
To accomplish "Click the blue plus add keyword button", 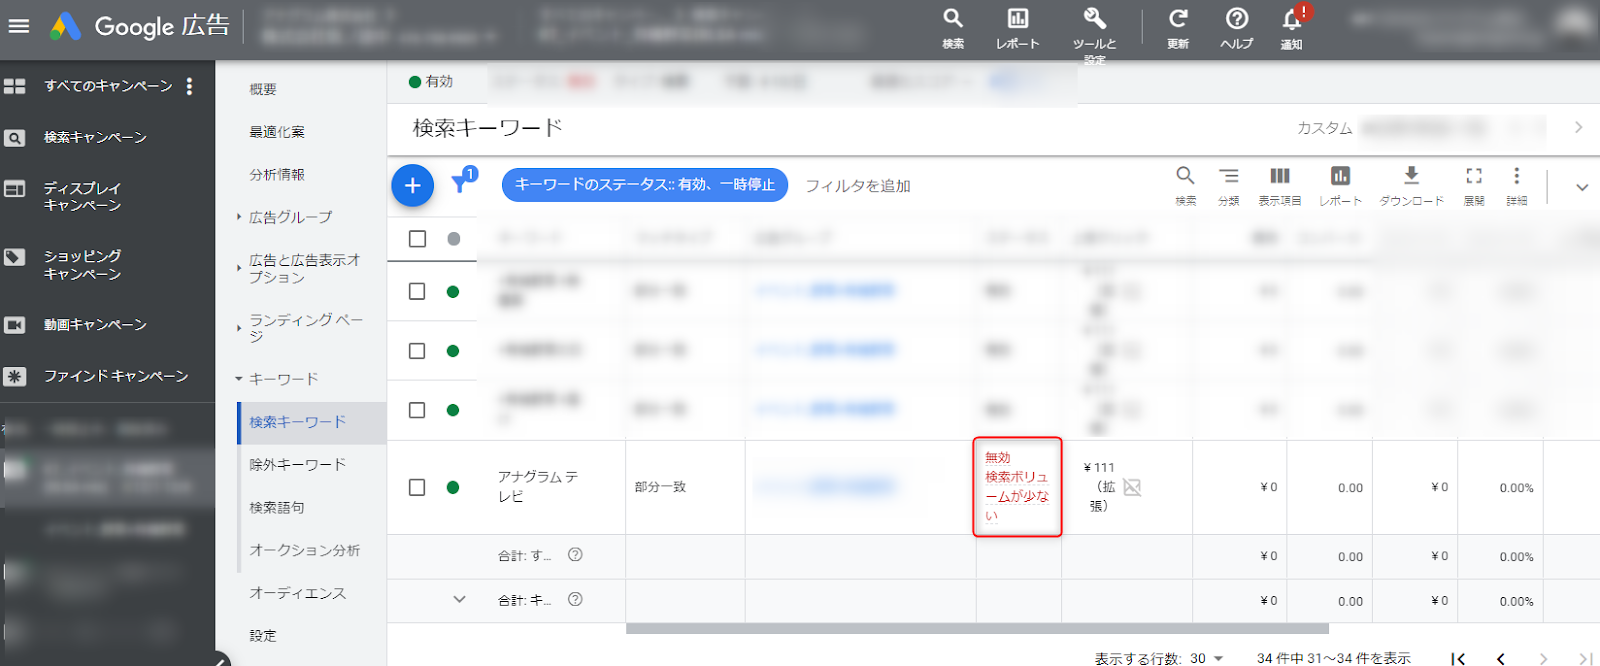I will point(412,186).
